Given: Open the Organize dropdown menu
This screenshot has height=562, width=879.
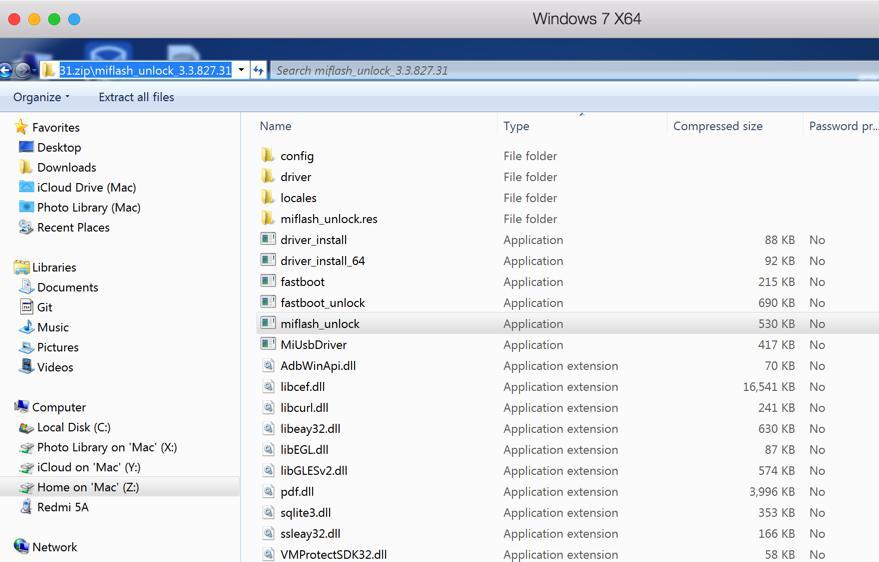Looking at the screenshot, I should click(41, 97).
